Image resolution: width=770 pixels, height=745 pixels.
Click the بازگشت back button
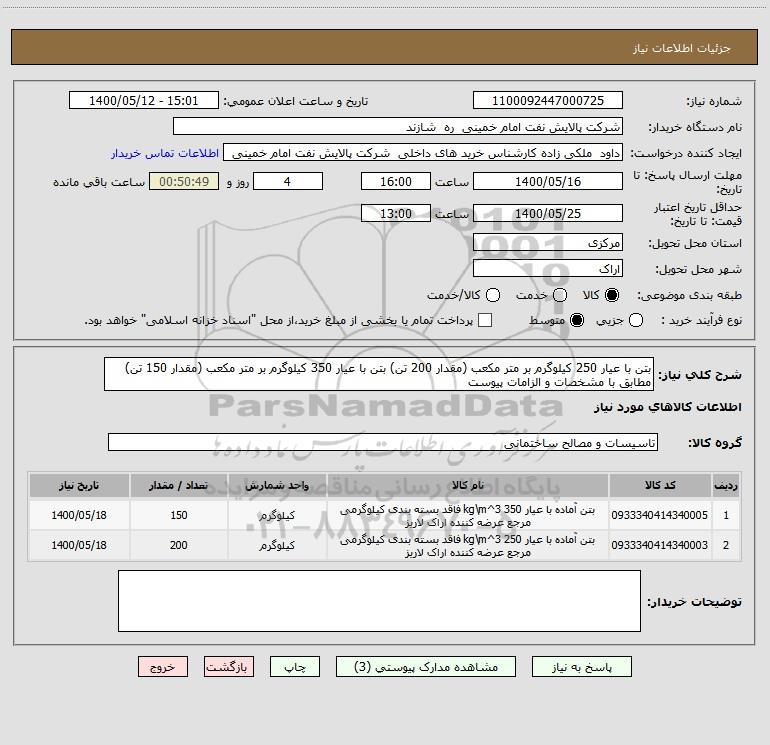pyautogui.click(x=229, y=667)
